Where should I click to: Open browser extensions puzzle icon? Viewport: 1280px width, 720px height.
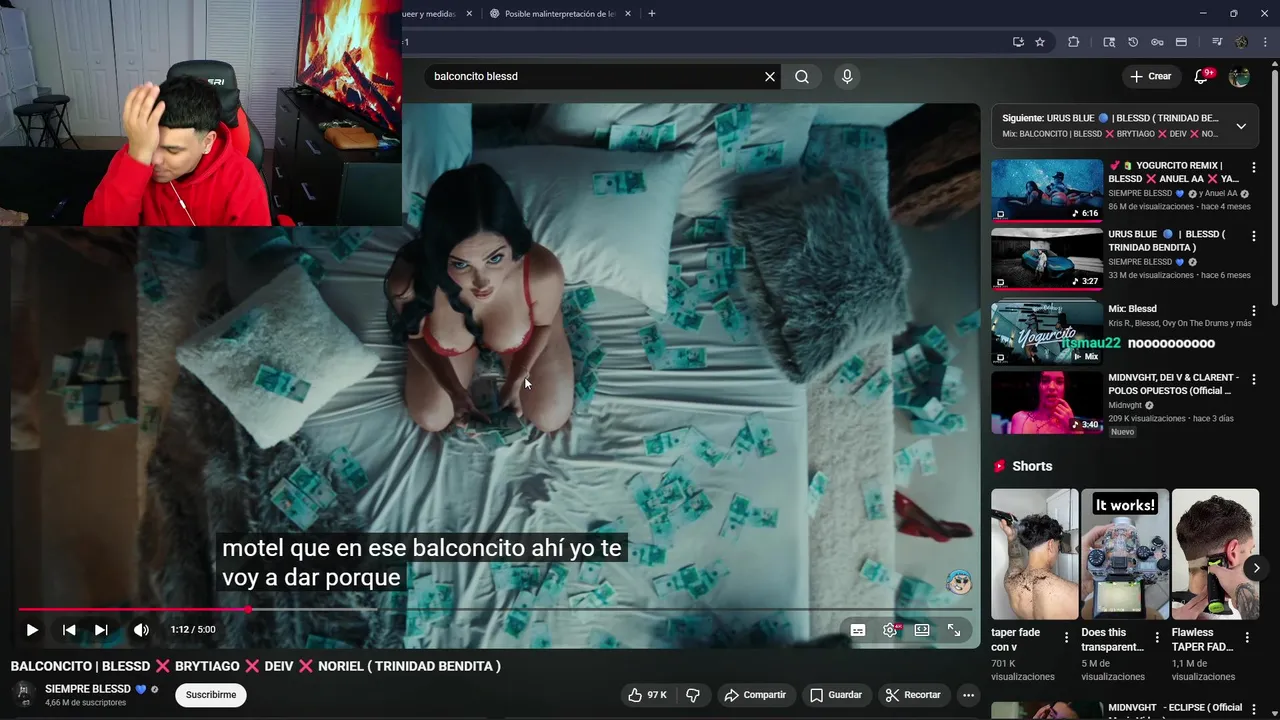1074,42
